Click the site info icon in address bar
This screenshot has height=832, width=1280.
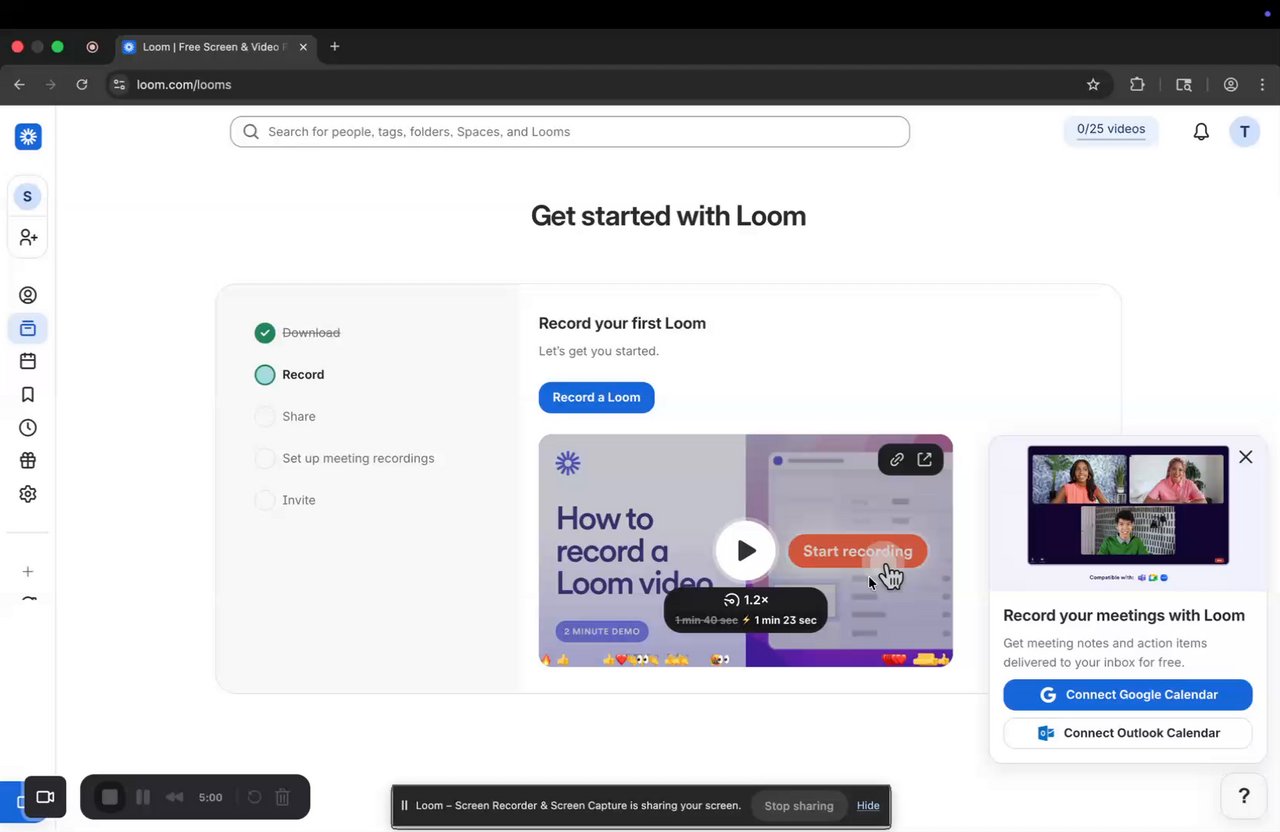tap(120, 85)
